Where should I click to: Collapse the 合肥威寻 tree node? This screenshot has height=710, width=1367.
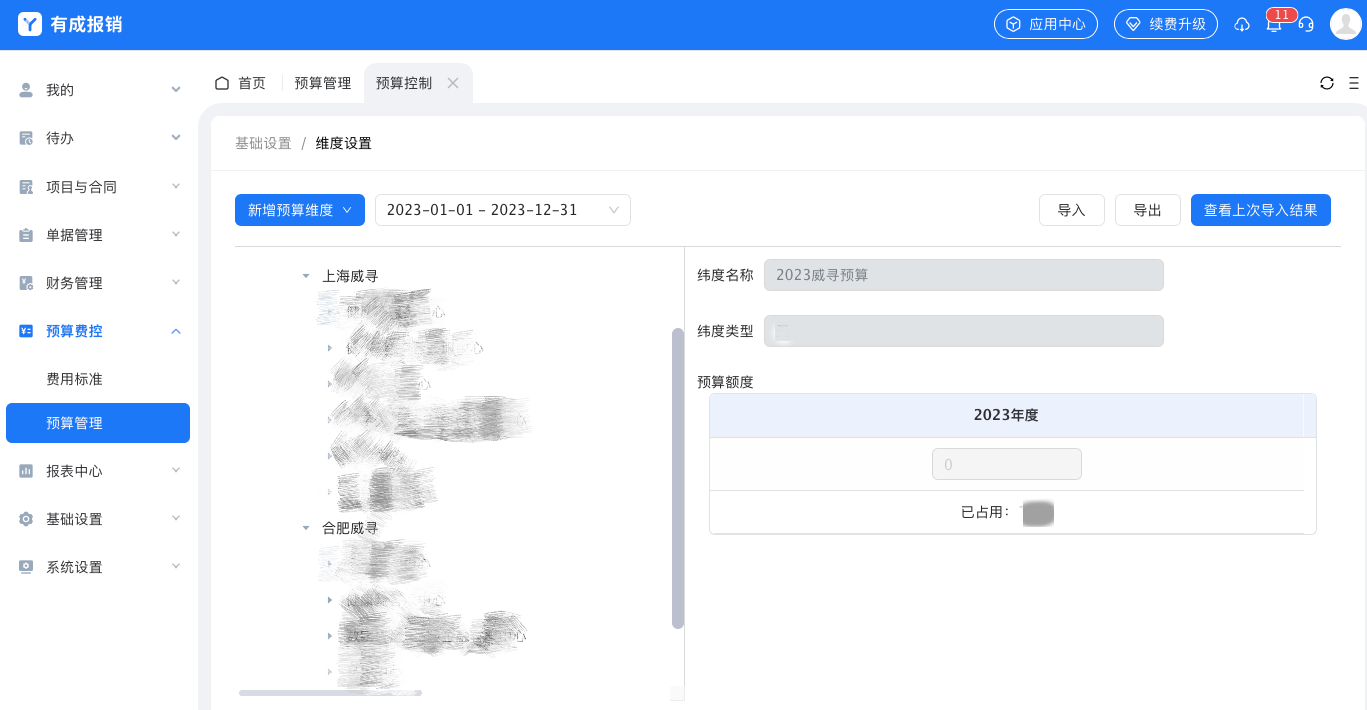click(306, 527)
